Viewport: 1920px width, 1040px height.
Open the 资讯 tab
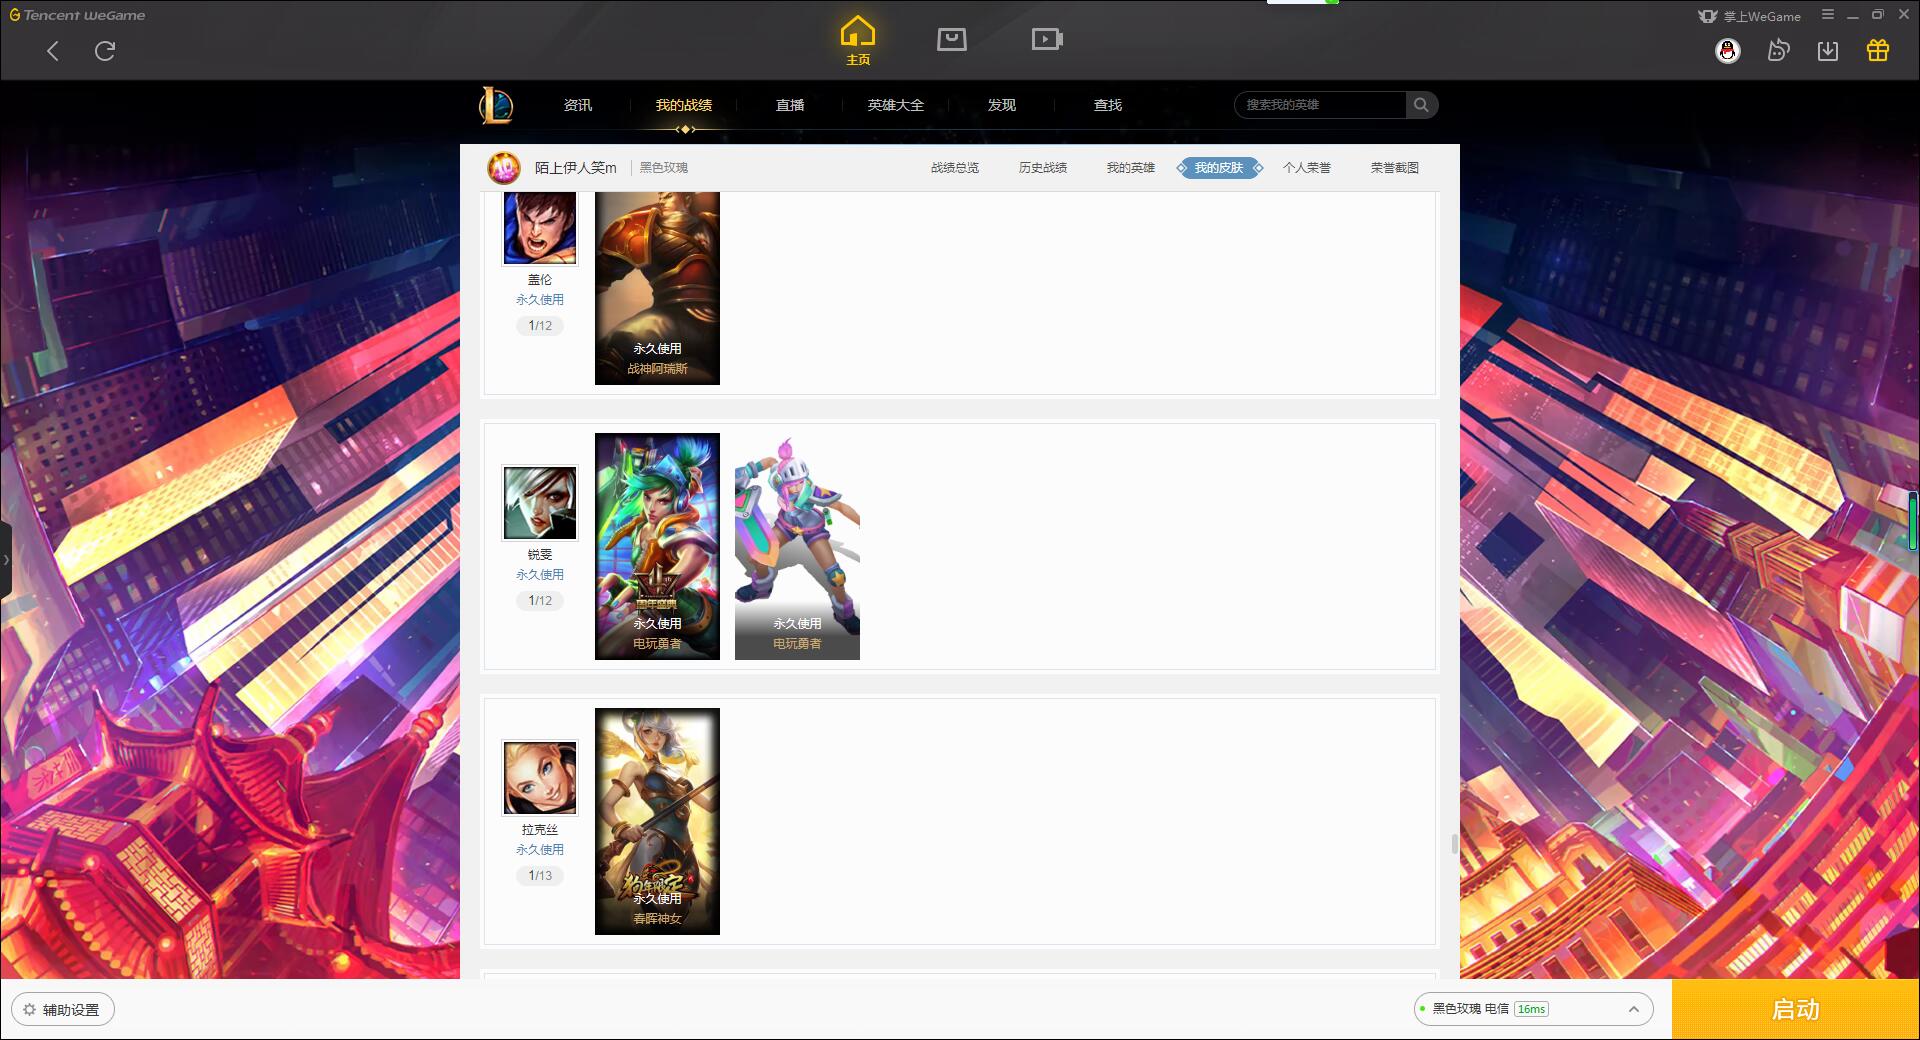pos(578,105)
